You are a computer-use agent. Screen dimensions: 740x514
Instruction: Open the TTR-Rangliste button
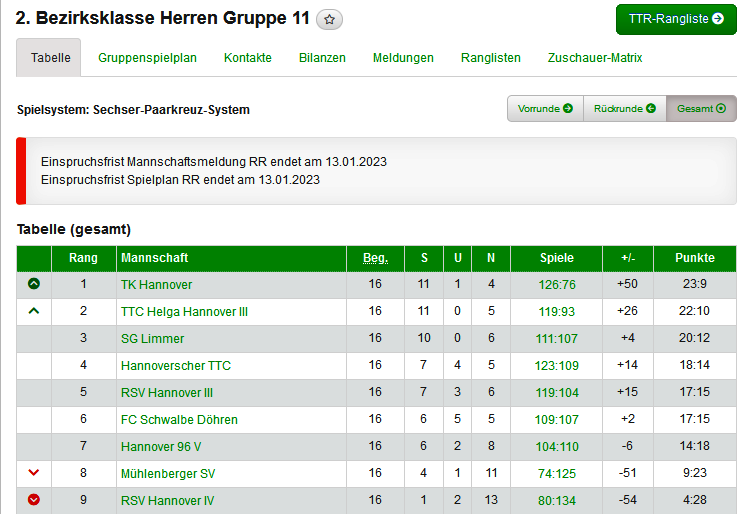(676, 19)
